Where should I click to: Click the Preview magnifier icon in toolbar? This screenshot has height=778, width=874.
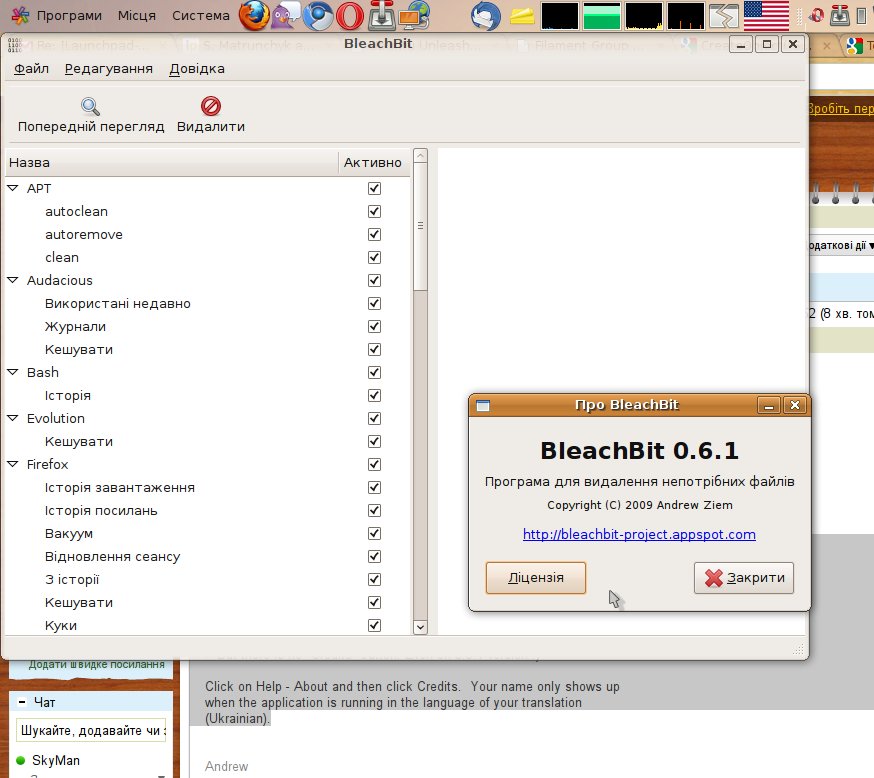[90, 106]
